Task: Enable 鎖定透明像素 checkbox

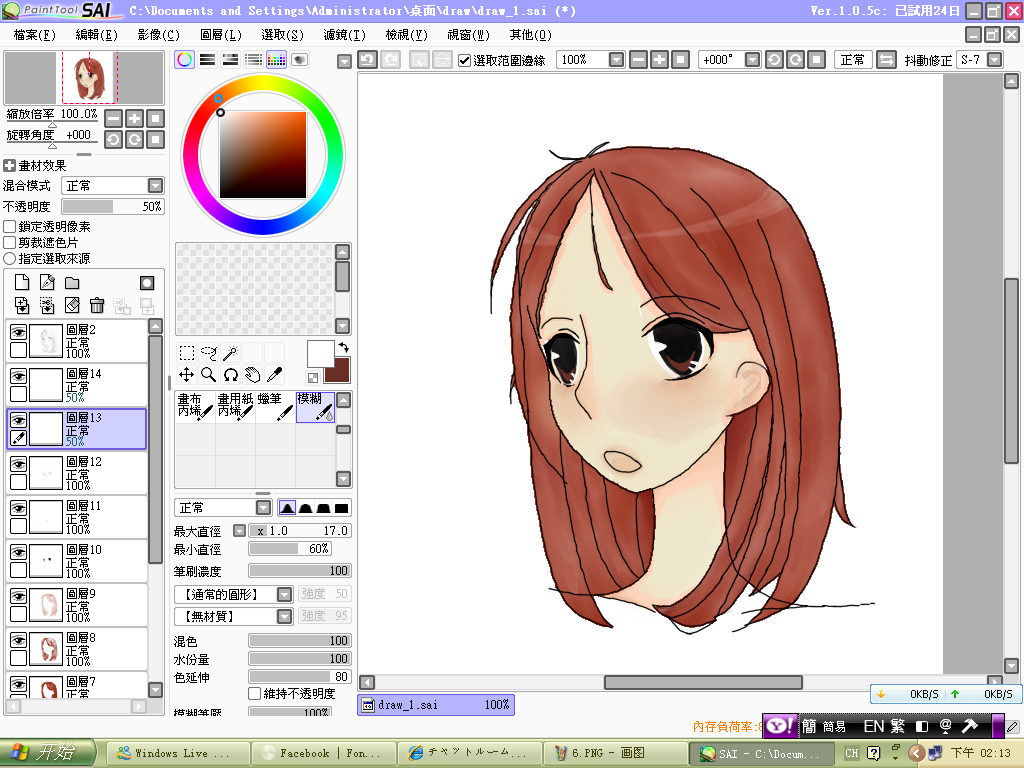Action: [x=10, y=227]
